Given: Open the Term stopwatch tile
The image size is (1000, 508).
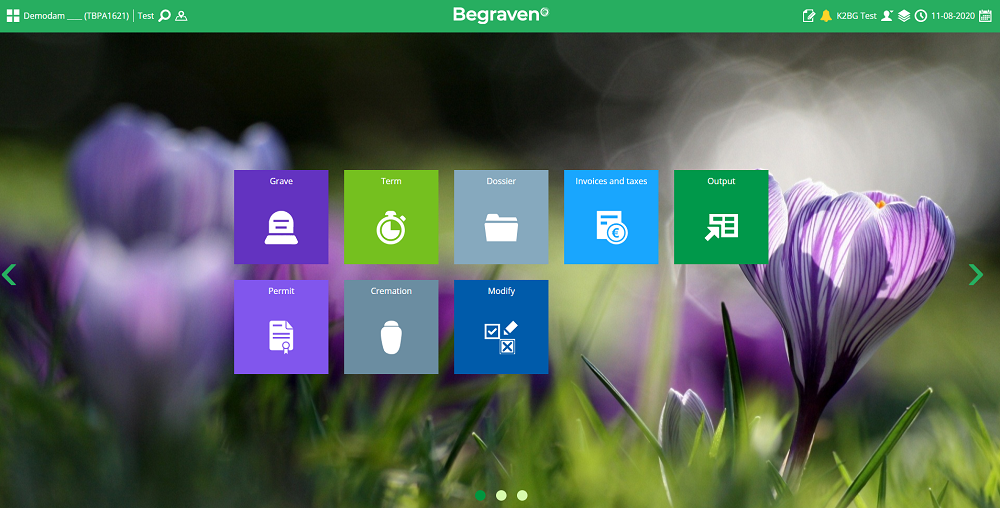Looking at the screenshot, I should click(391, 217).
